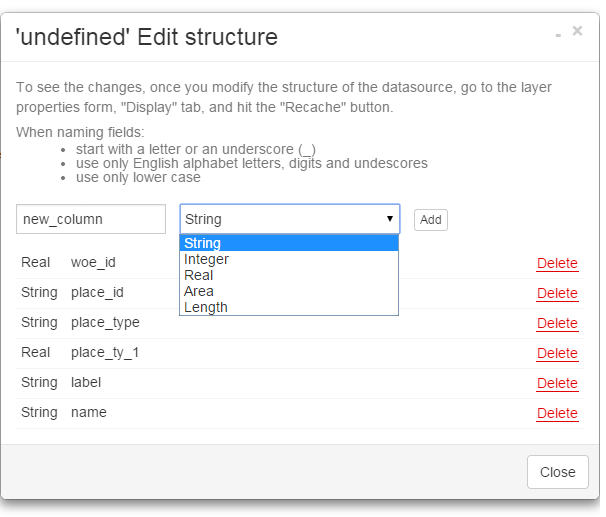Screen dimensions: 606x517
Task: Click the String type combo box
Action: click(x=290, y=219)
